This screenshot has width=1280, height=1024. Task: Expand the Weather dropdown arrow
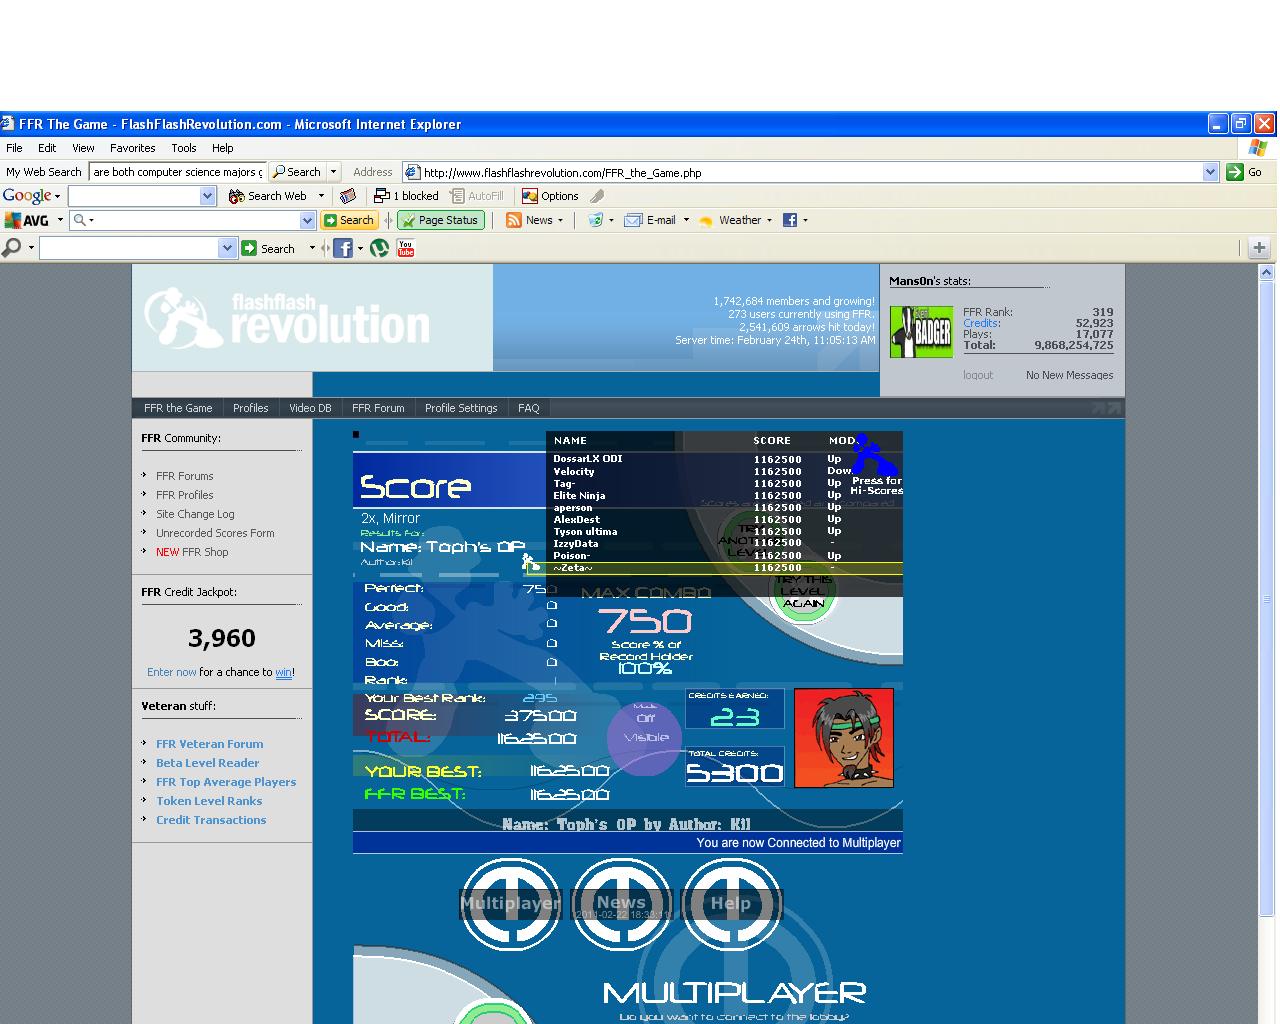point(769,220)
